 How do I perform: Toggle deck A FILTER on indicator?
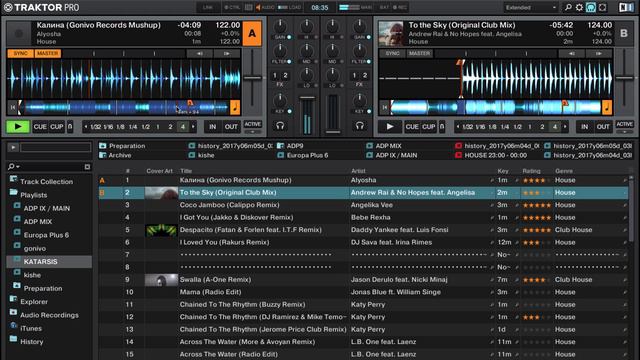[x=289, y=62]
